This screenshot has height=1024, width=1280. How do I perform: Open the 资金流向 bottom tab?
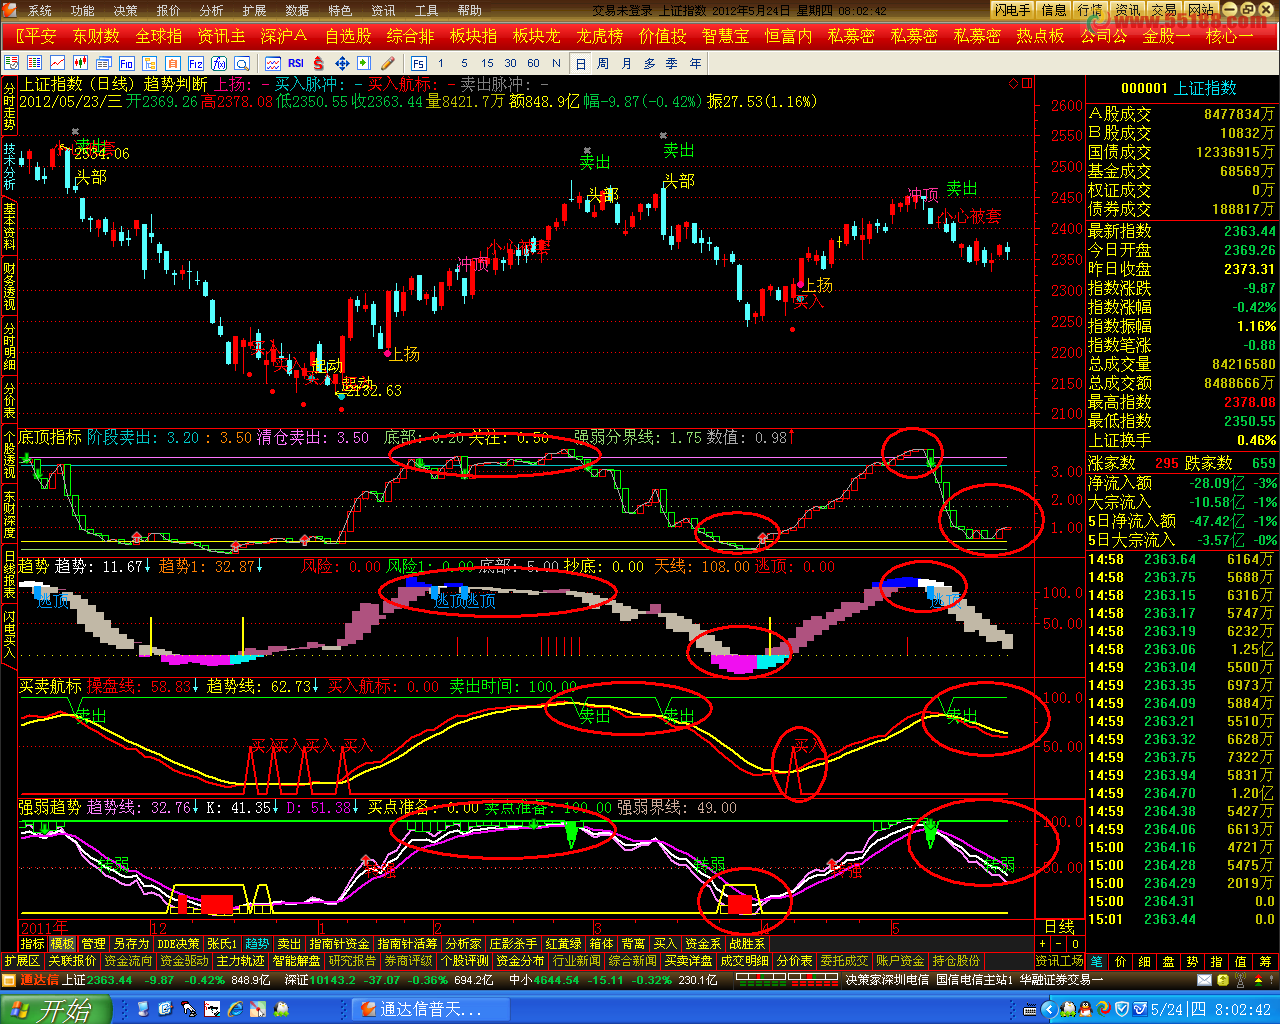[x=128, y=961]
